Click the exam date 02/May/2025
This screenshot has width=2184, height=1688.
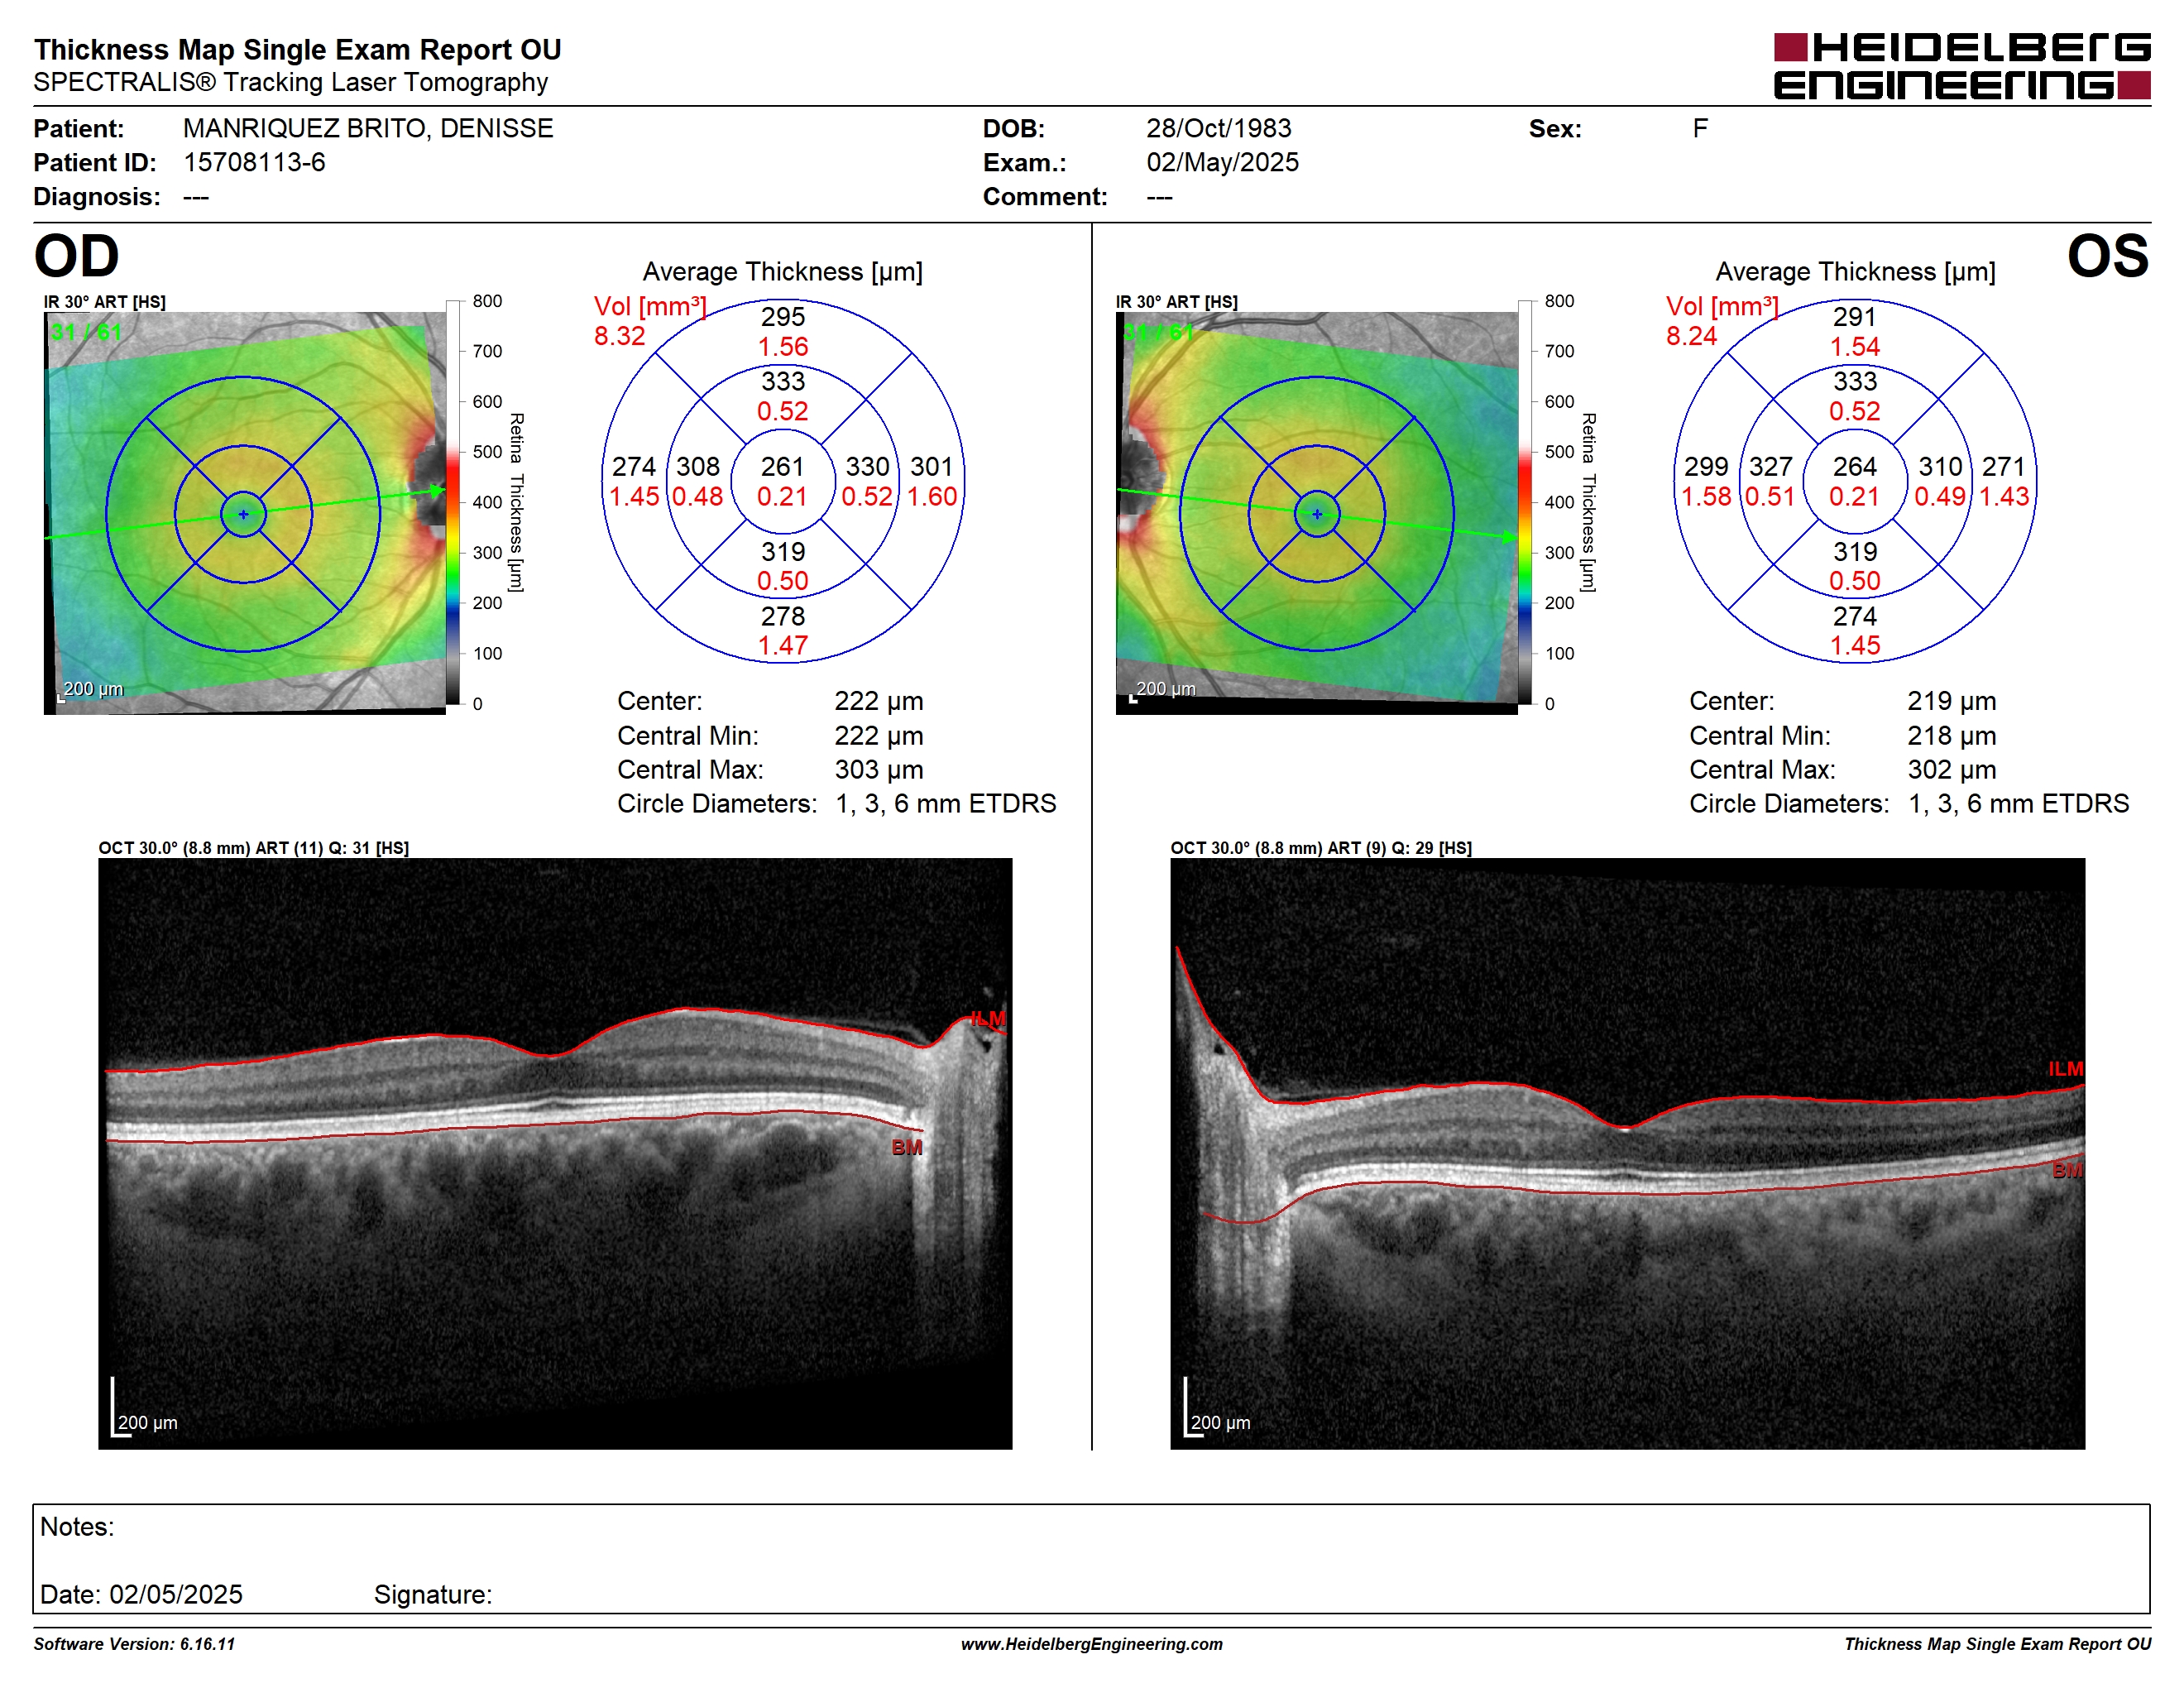coord(1222,162)
